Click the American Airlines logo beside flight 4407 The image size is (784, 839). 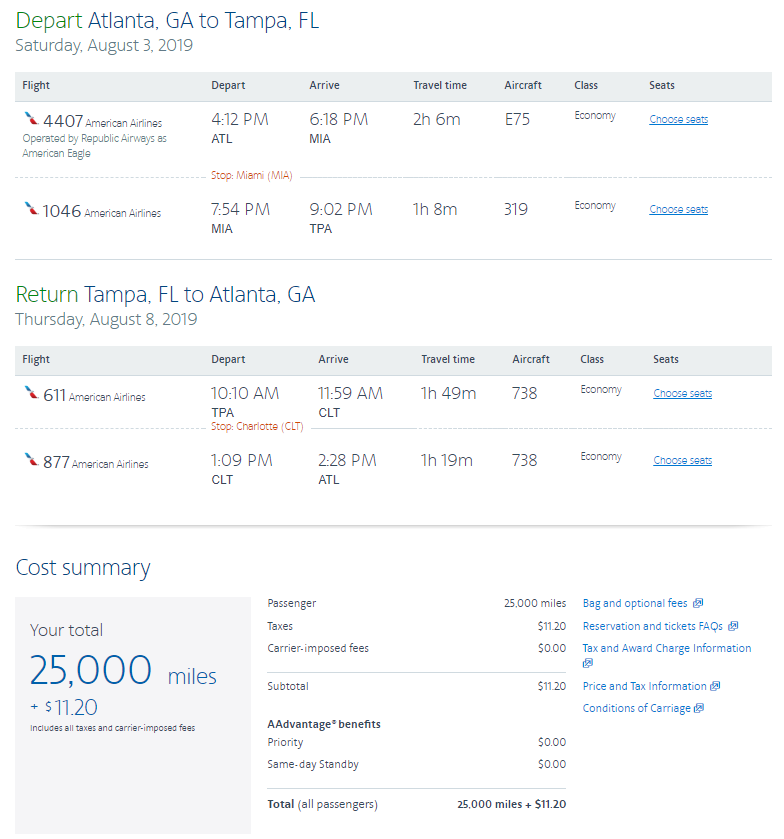click(32, 119)
